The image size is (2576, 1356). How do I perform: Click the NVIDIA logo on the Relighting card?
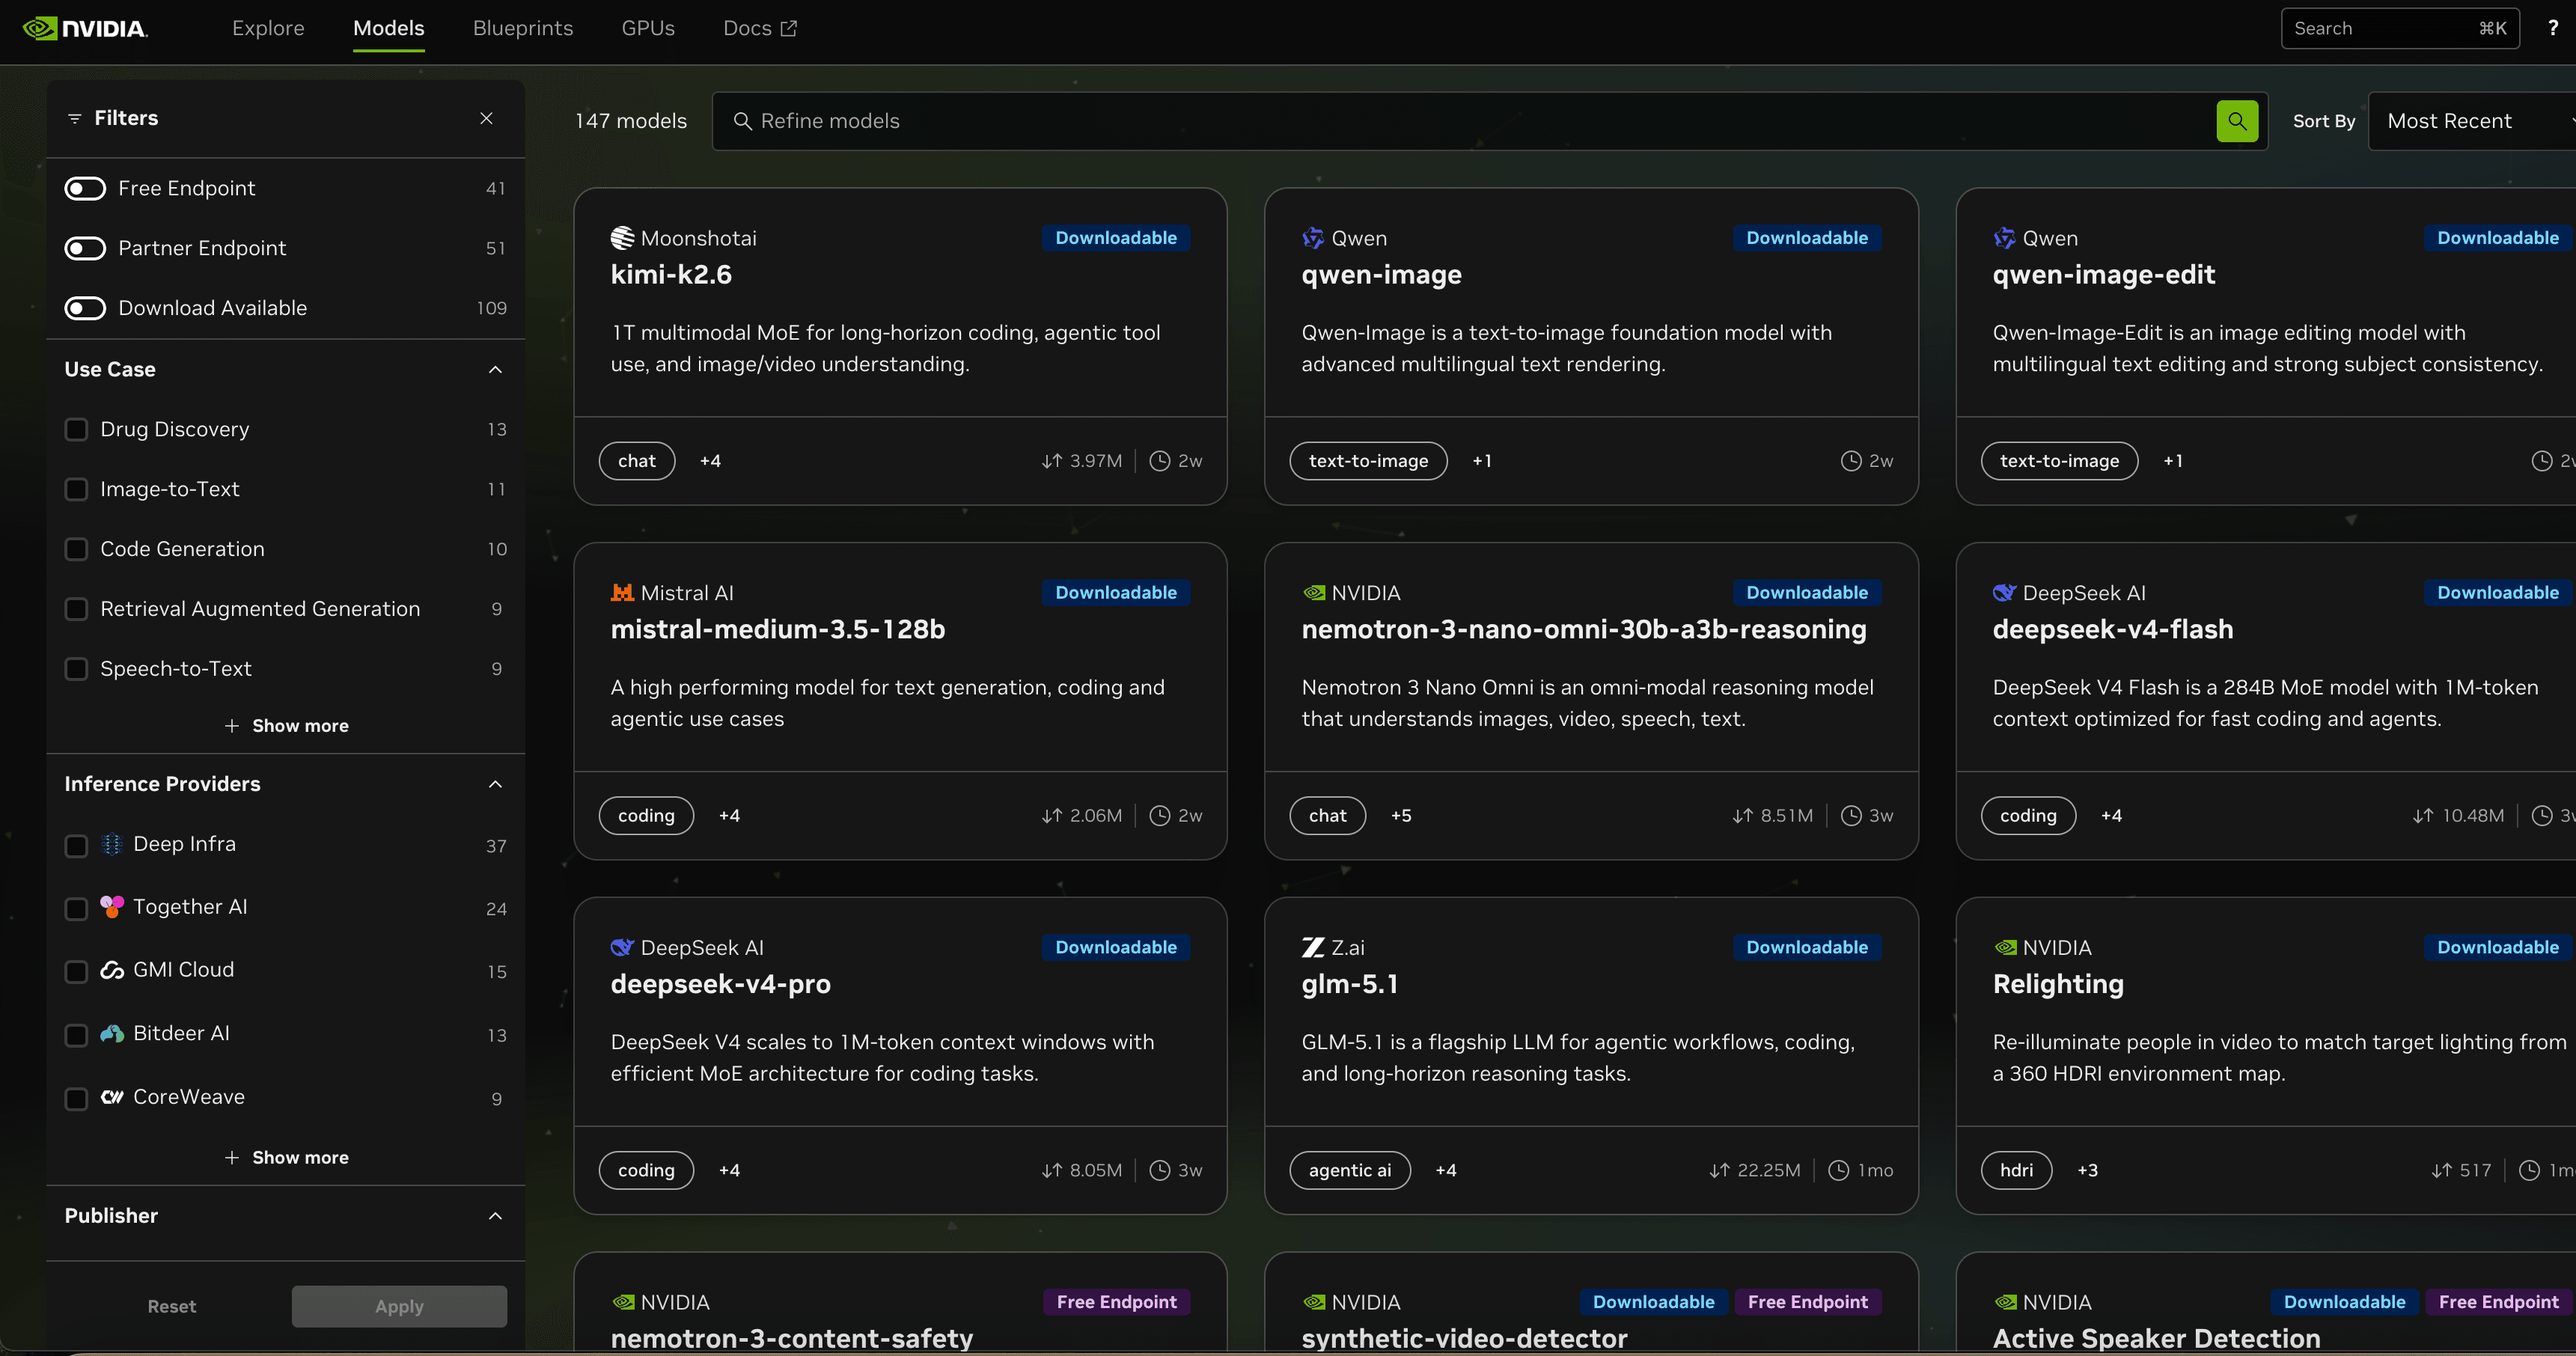pyautogui.click(x=2004, y=947)
